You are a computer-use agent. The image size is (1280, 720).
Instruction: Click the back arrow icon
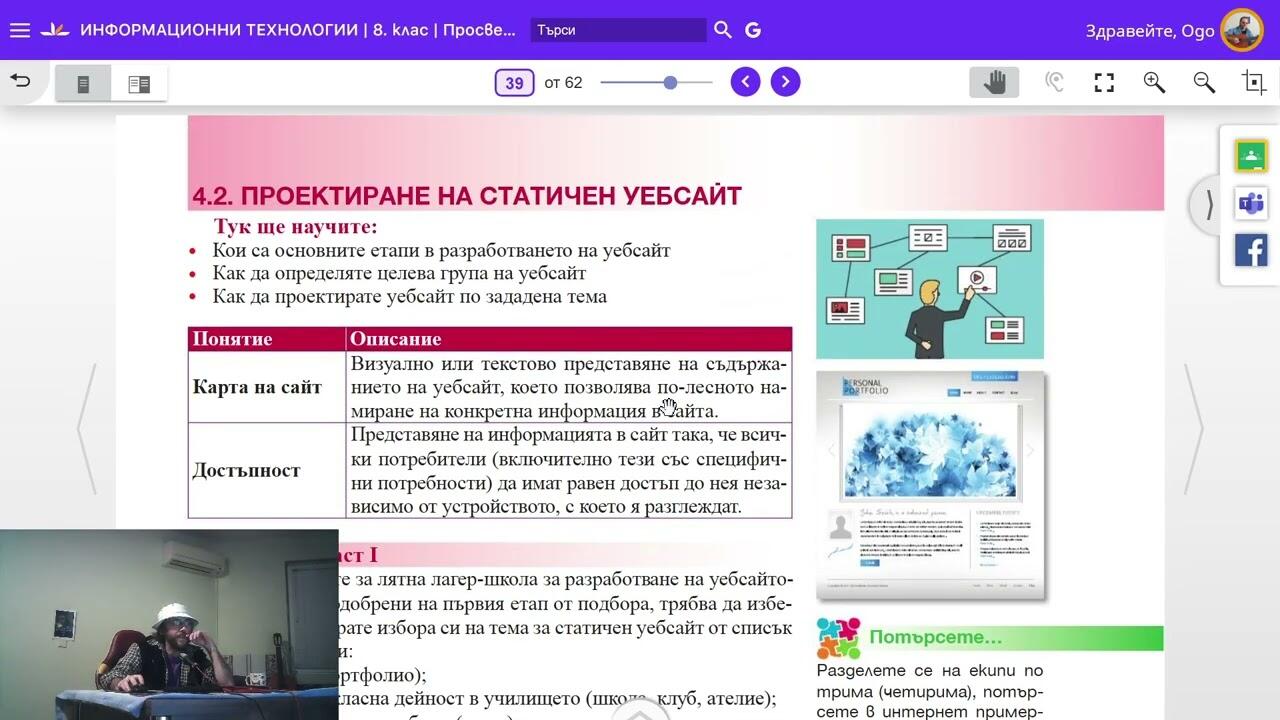pyautogui.click(x=21, y=82)
